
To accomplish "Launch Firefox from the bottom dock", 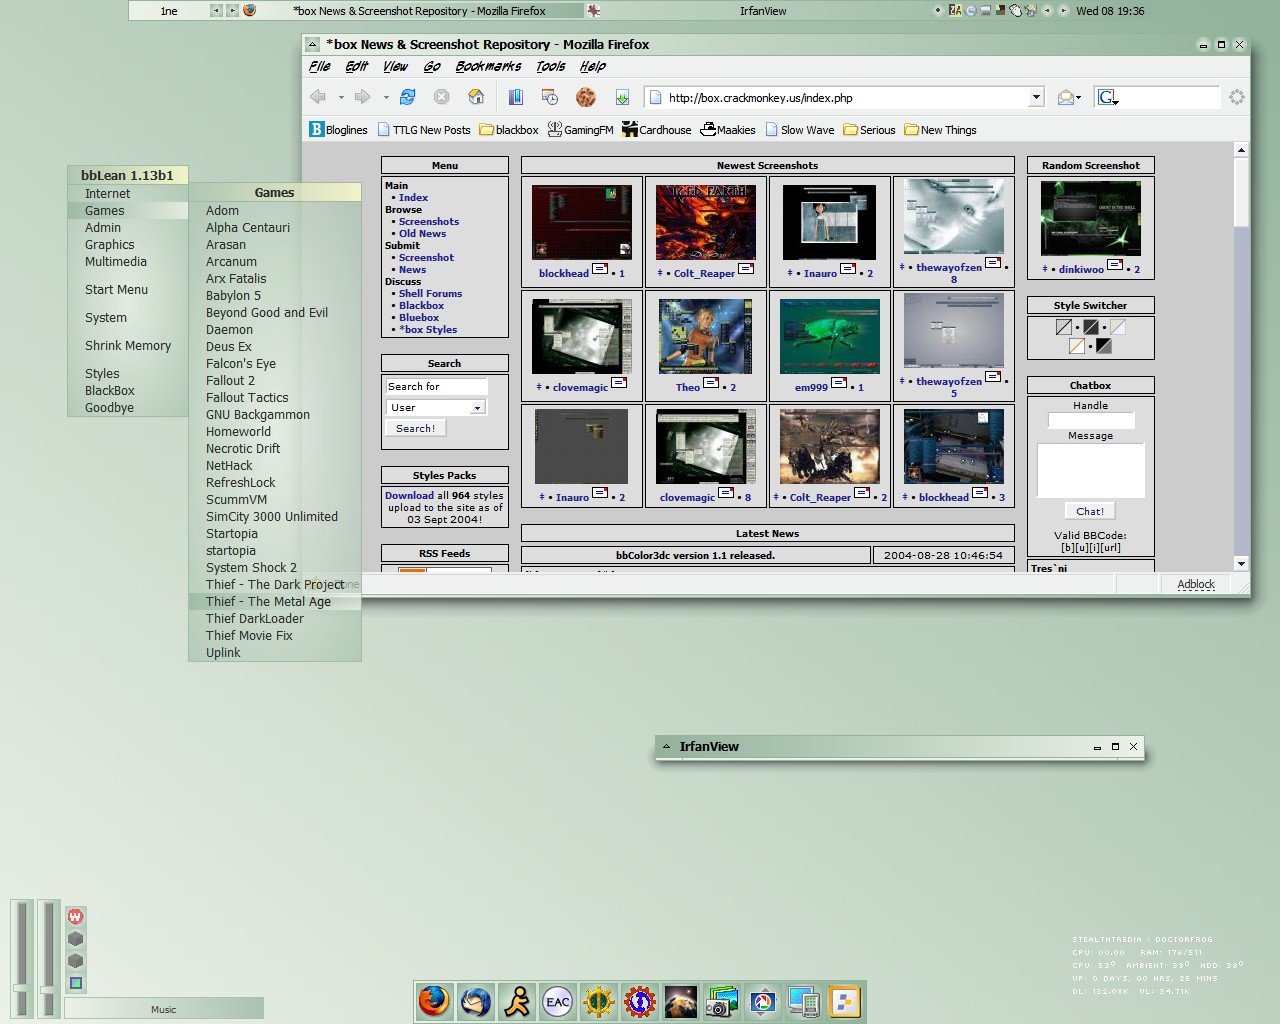I will tap(433, 1001).
